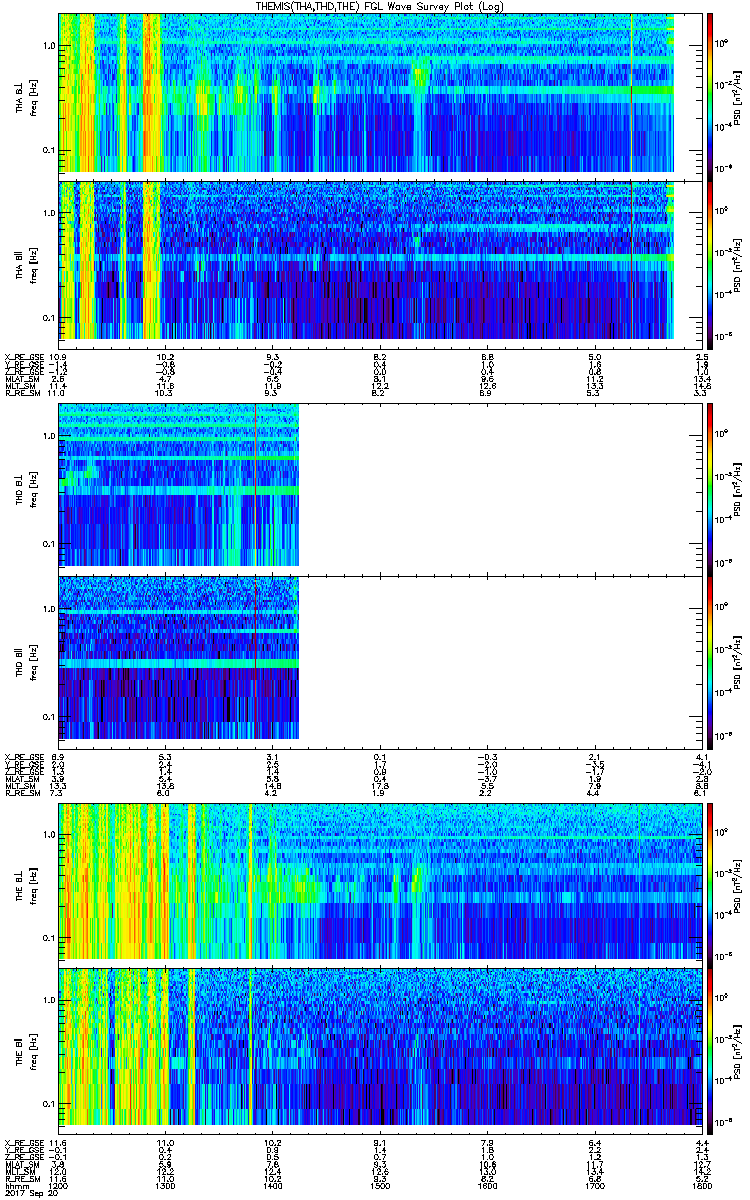Click R_RE_SM label under the THD panels
750x1200 pixels.
point(22,794)
